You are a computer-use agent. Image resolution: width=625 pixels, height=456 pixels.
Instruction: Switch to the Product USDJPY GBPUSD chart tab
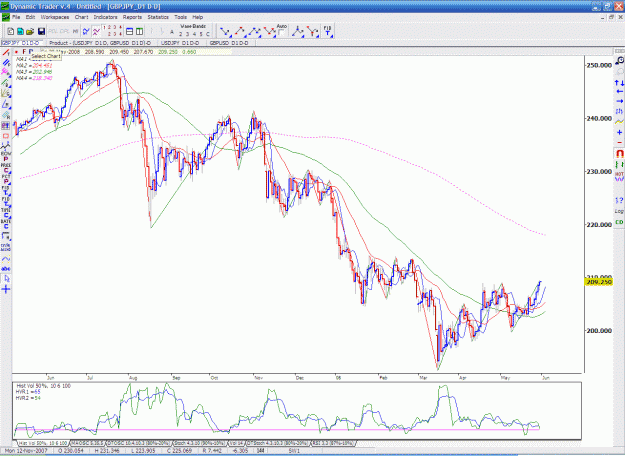coord(100,43)
